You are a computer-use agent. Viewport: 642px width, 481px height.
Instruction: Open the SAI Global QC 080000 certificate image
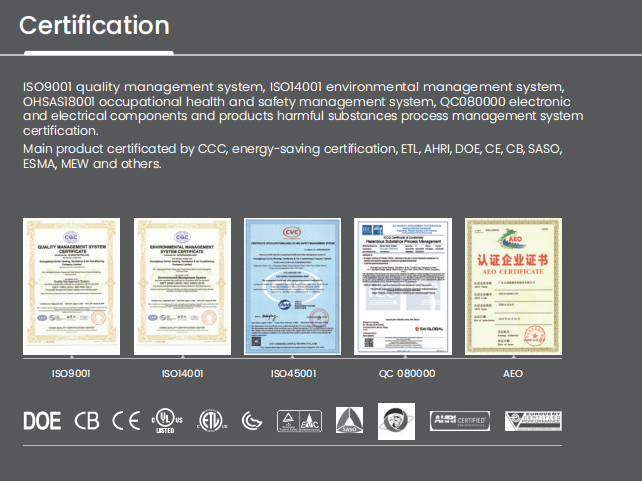403,286
